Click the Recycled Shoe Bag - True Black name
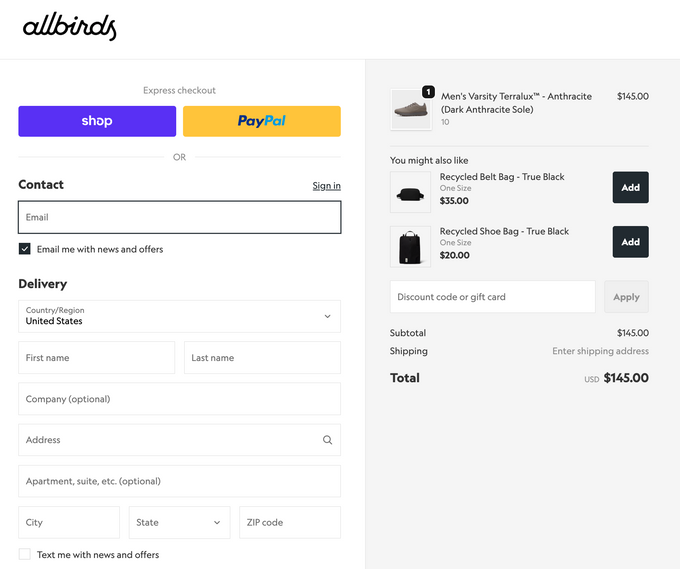 [x=504, y=232]
